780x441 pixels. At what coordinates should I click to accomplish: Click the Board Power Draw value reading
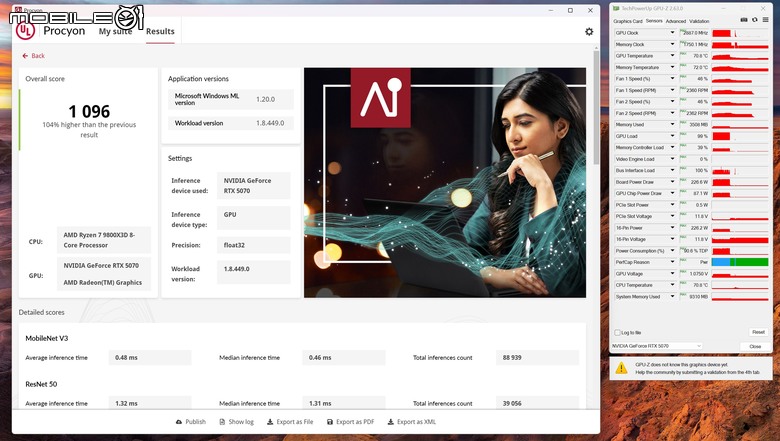pyautogui.click(x=694, y=182)
